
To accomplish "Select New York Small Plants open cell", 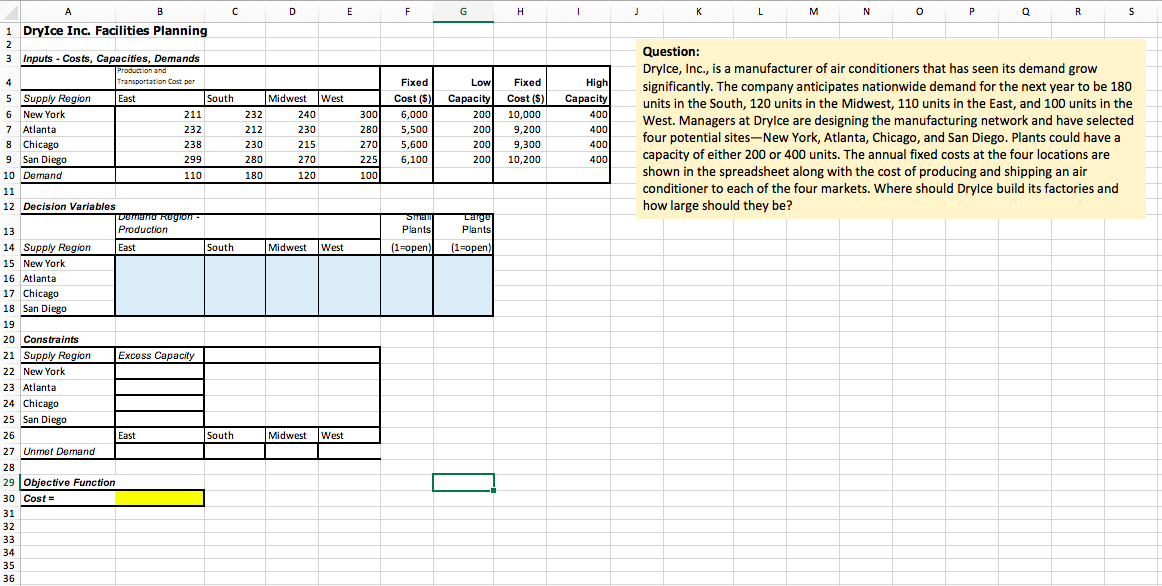I will coord(407,264).
